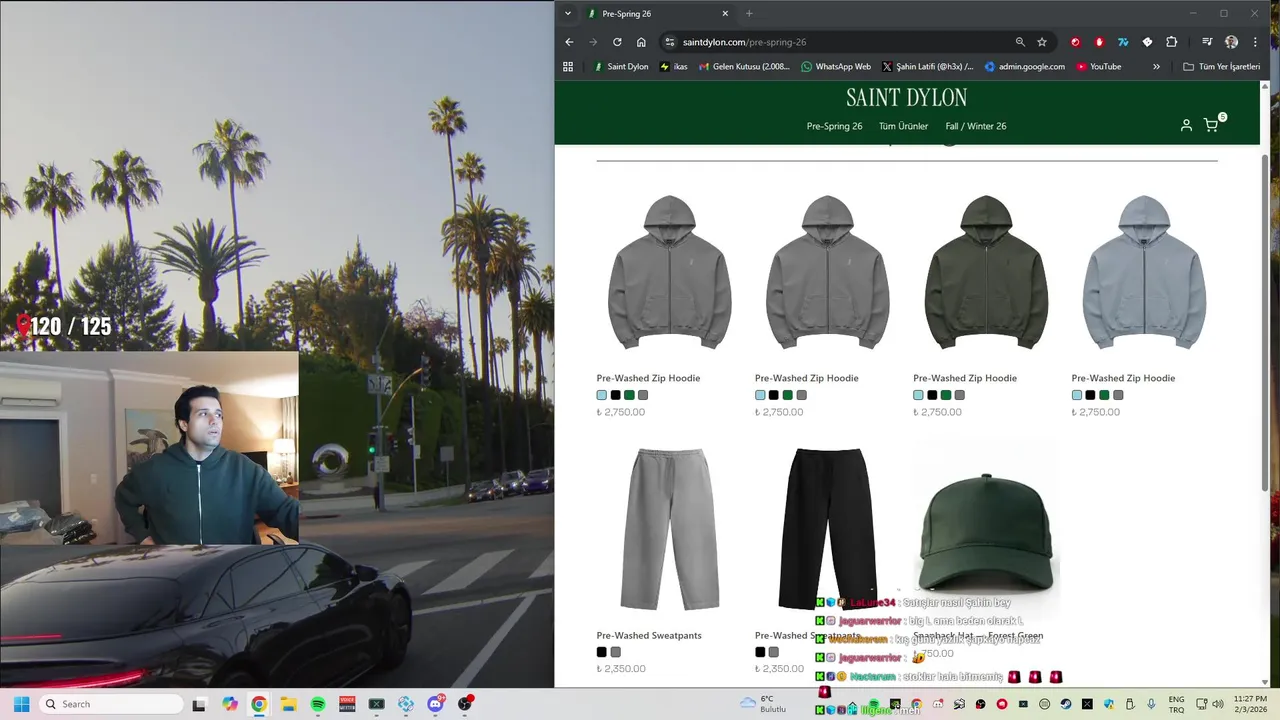Open the volume speaker icon in tray

(x=1218, y=704)
